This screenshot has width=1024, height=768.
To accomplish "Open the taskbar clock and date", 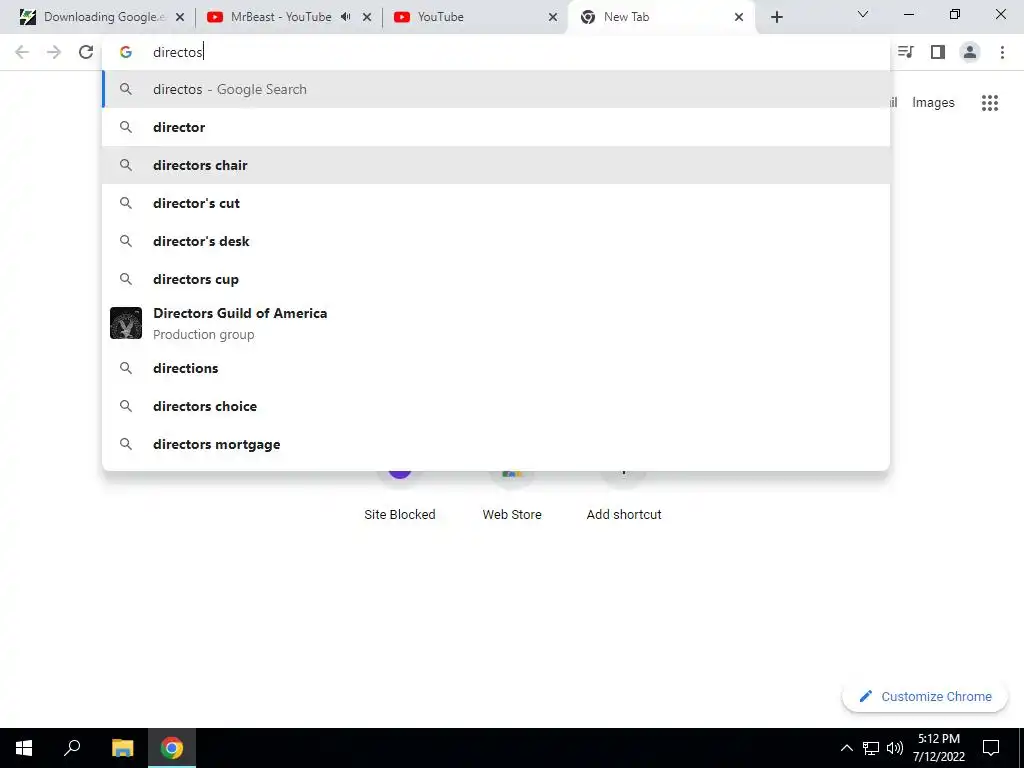I will point(939,748).
